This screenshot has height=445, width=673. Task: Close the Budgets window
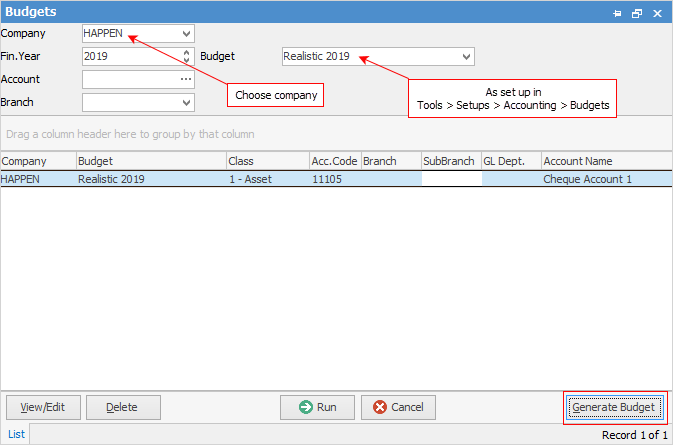[657, 13]
